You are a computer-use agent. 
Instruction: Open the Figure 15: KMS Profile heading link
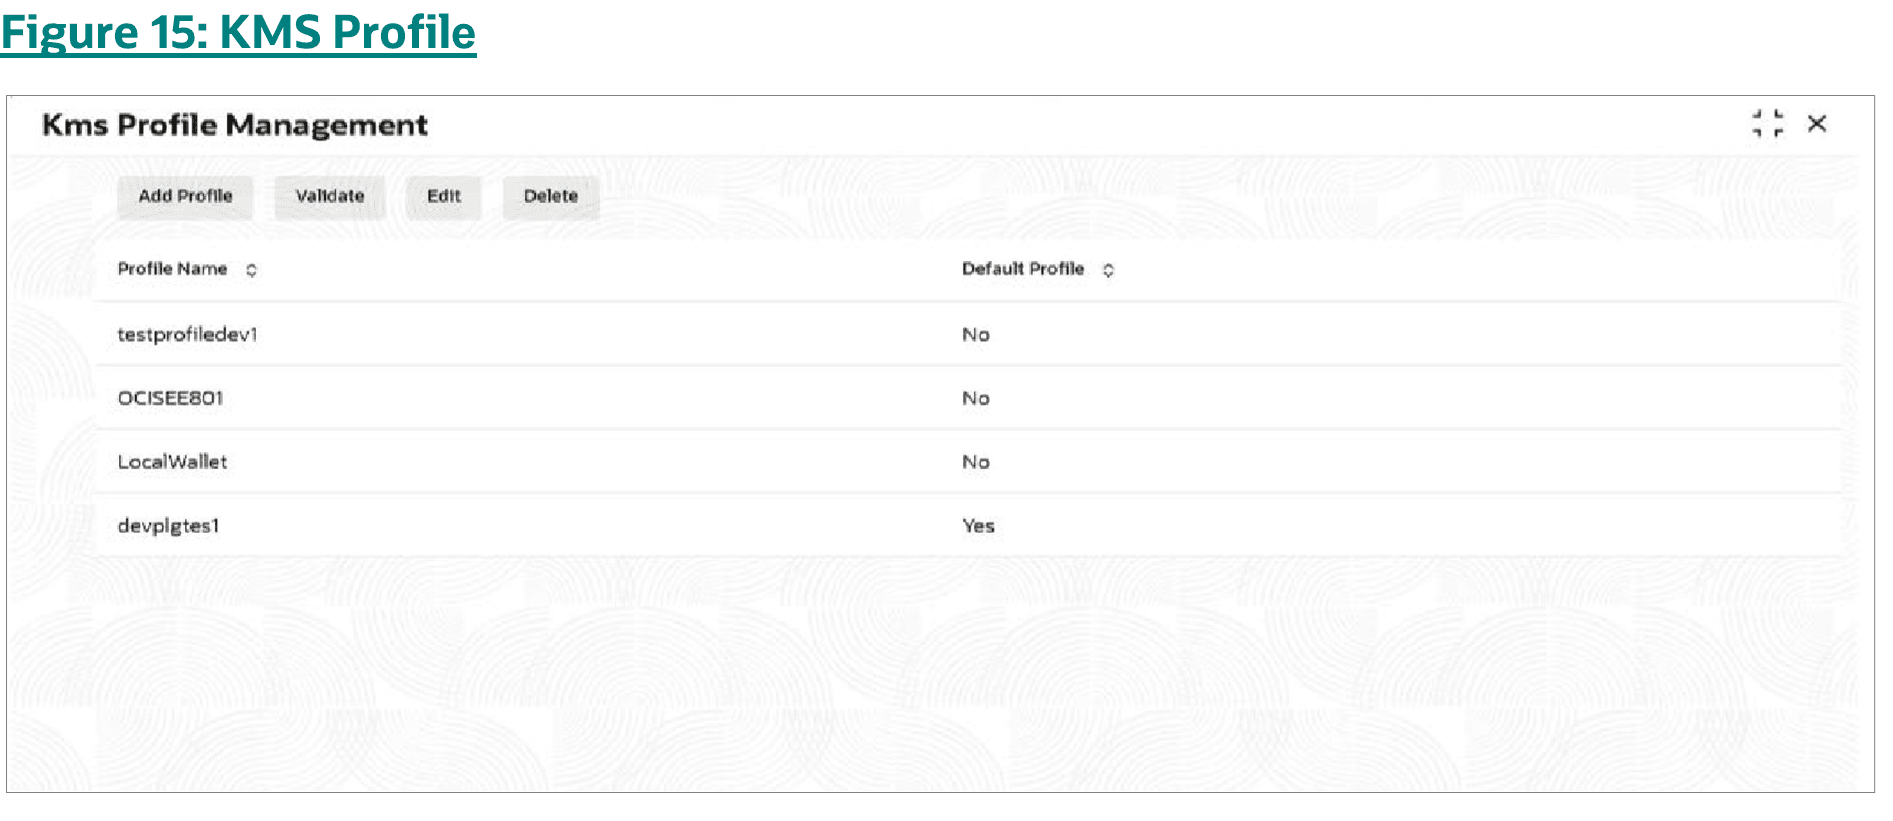point(238,32)
